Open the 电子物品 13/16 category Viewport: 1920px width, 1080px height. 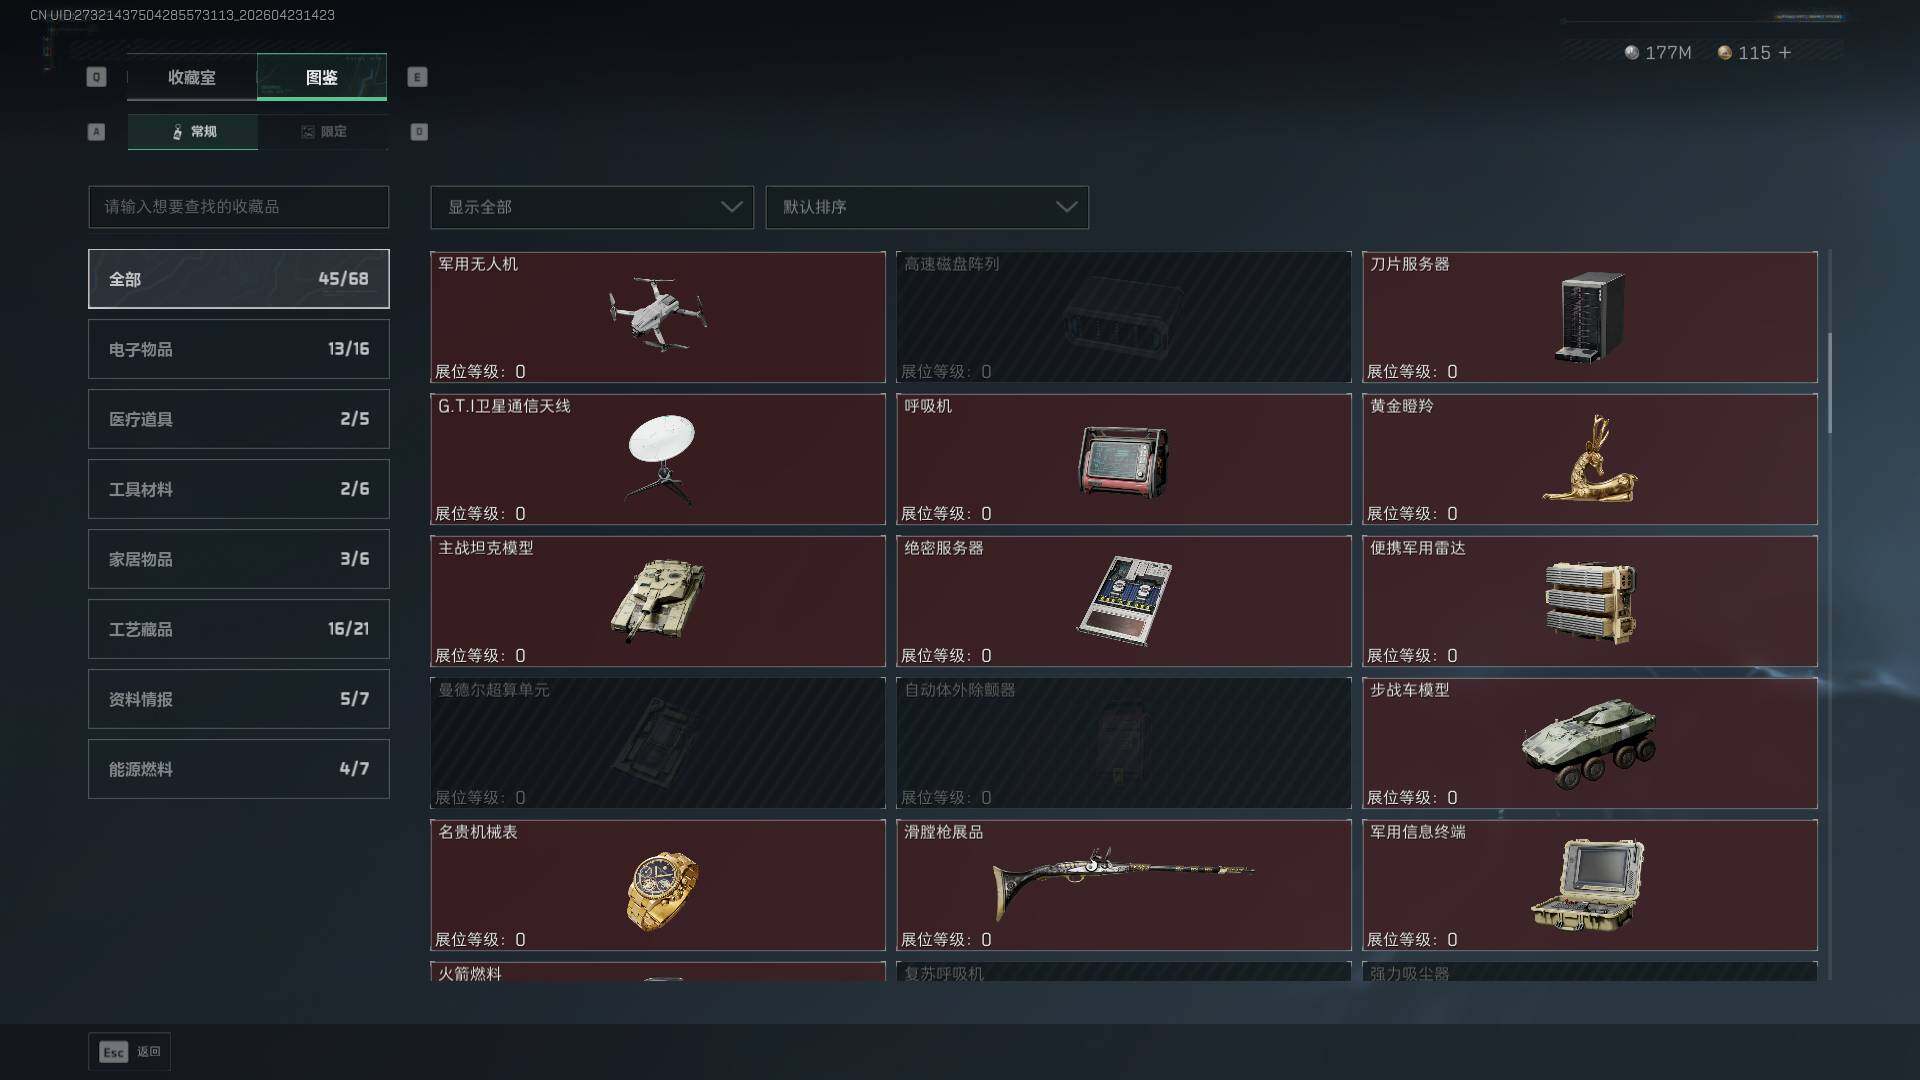click(239, 349)
